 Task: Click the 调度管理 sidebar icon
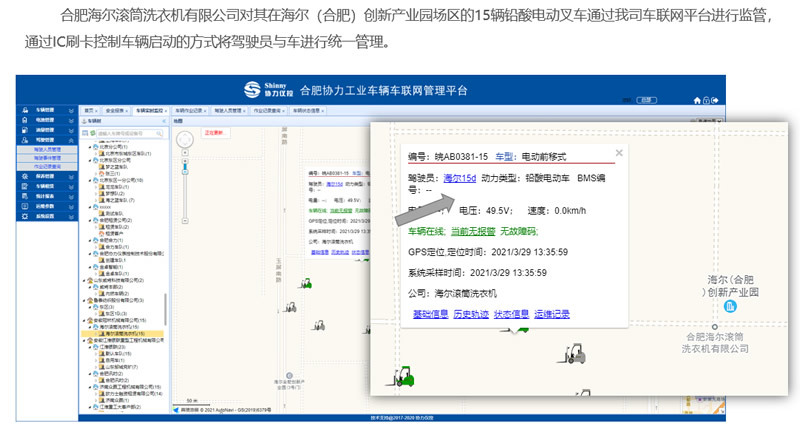tap(25, 130)
